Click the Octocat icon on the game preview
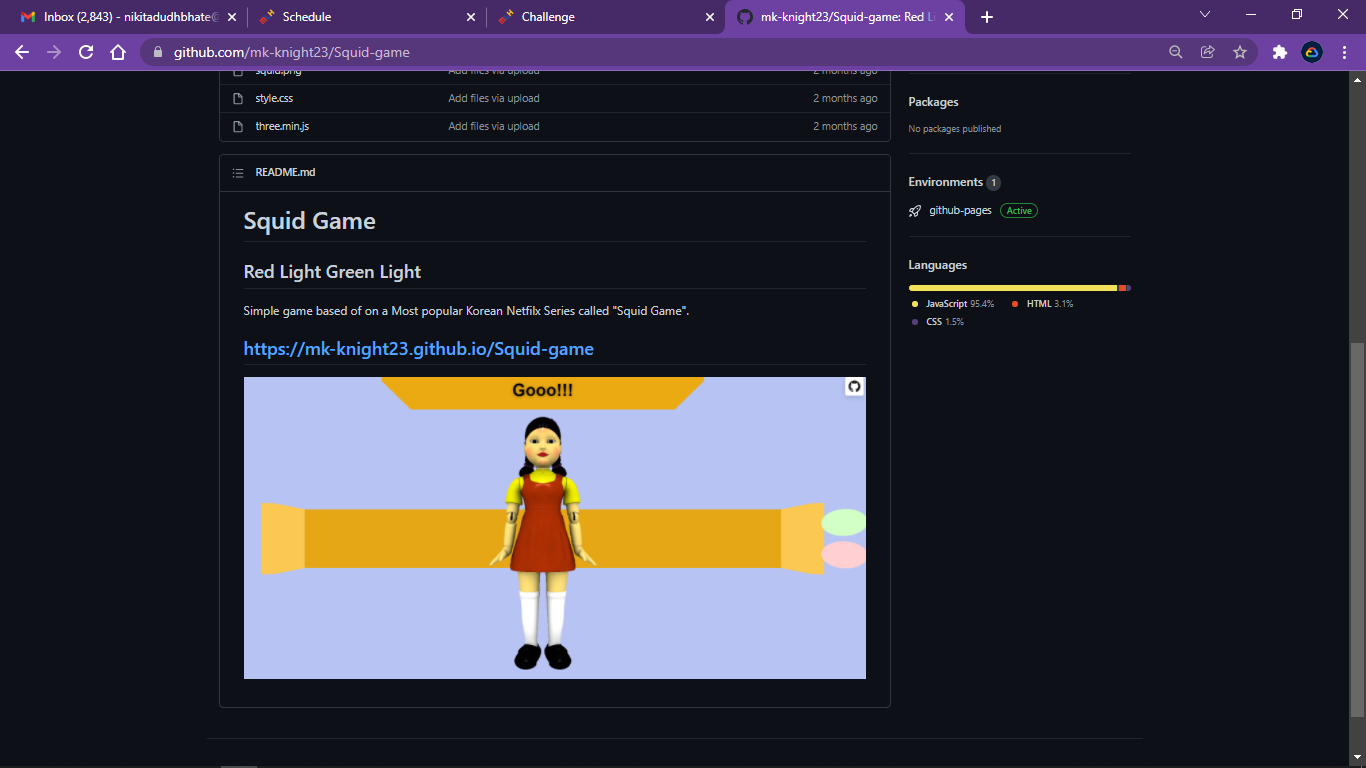This screenshot has height=768, width=1366. coord(853,386)
